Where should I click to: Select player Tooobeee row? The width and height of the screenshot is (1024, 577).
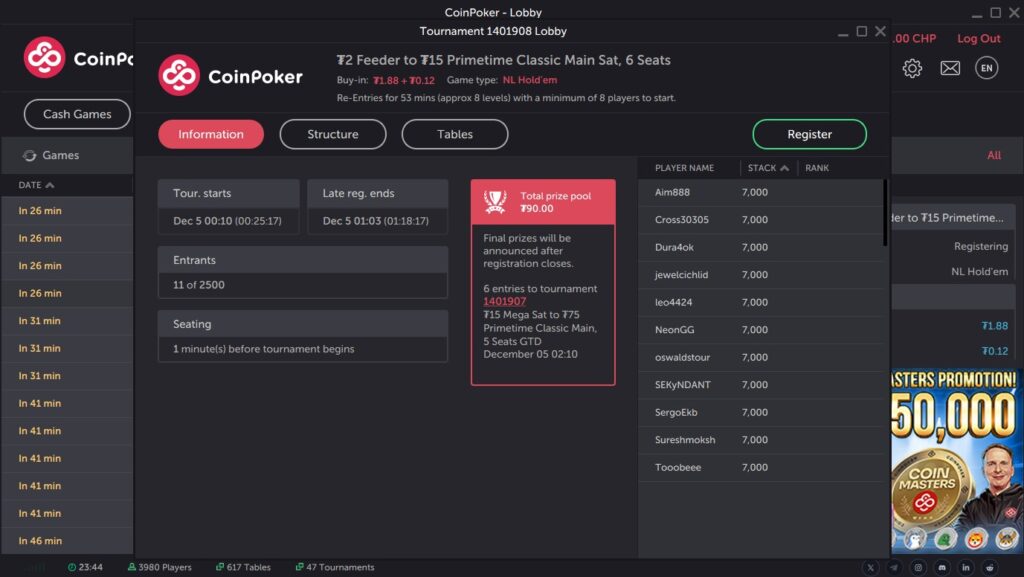(x=760, y=467)
